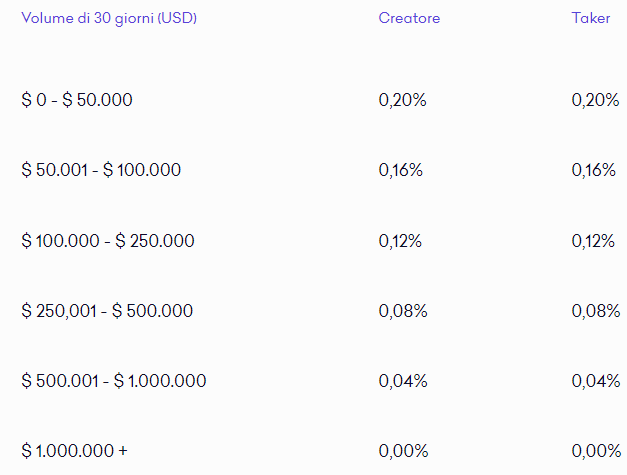Click the 0,04% Taker fee value
The image size is (627, 475).
pos(596,381)
